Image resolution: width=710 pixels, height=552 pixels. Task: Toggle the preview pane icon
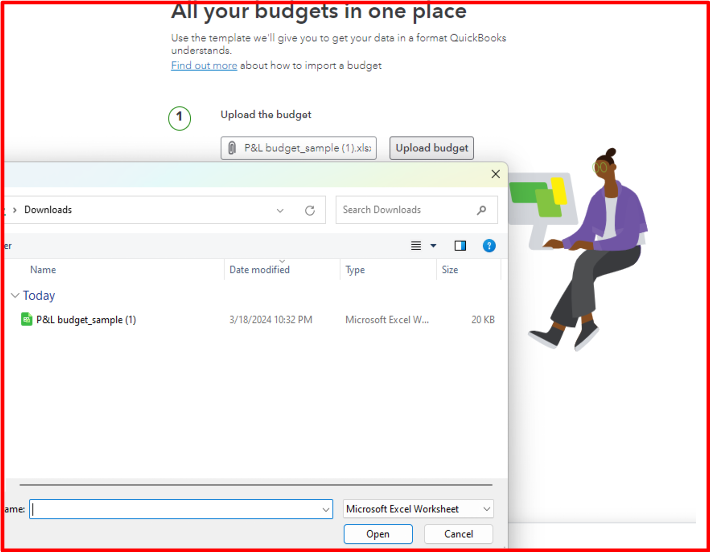[460, 245]
